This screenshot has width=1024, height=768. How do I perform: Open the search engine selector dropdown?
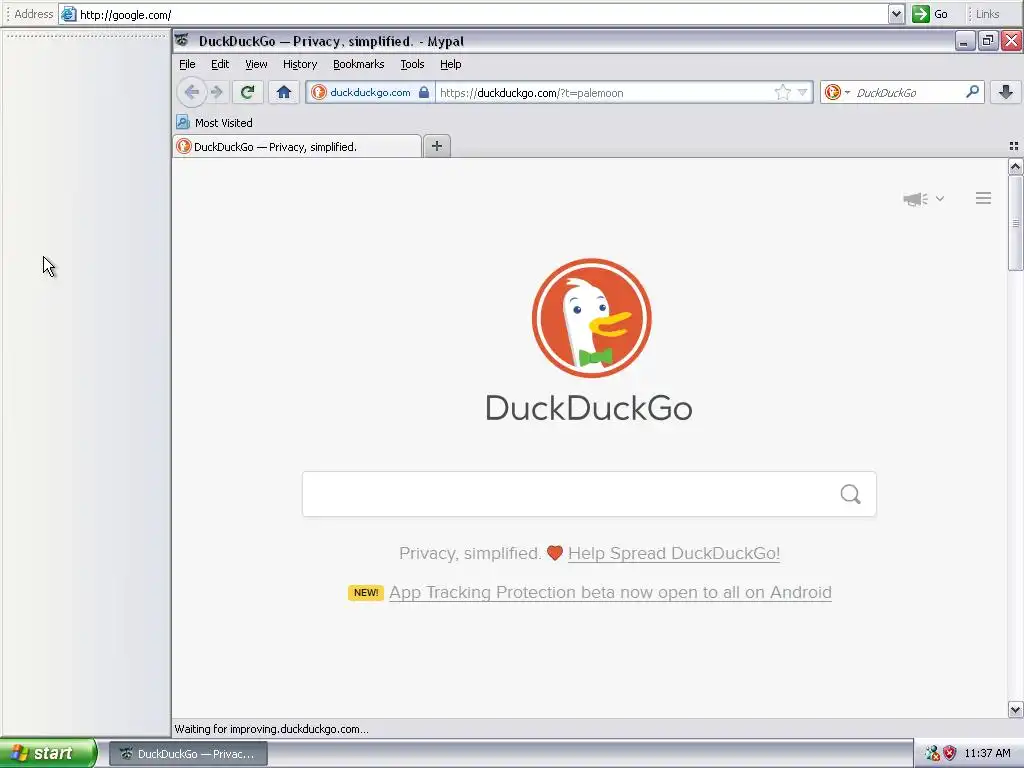837,92
